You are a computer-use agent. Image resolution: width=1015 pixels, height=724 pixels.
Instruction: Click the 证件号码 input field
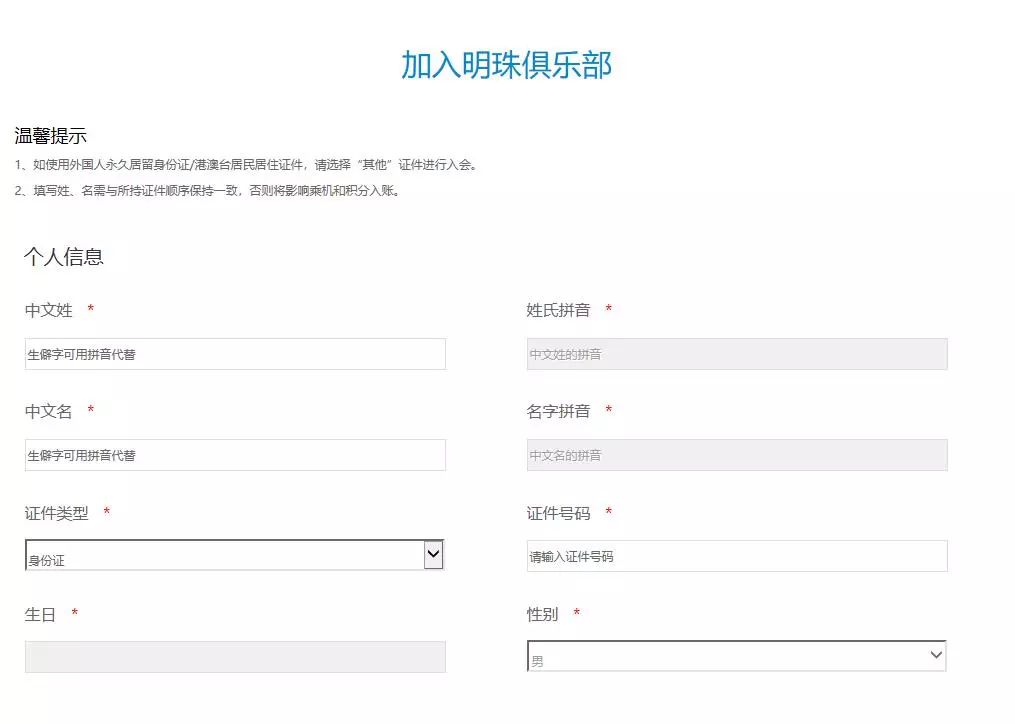[737, 556]
